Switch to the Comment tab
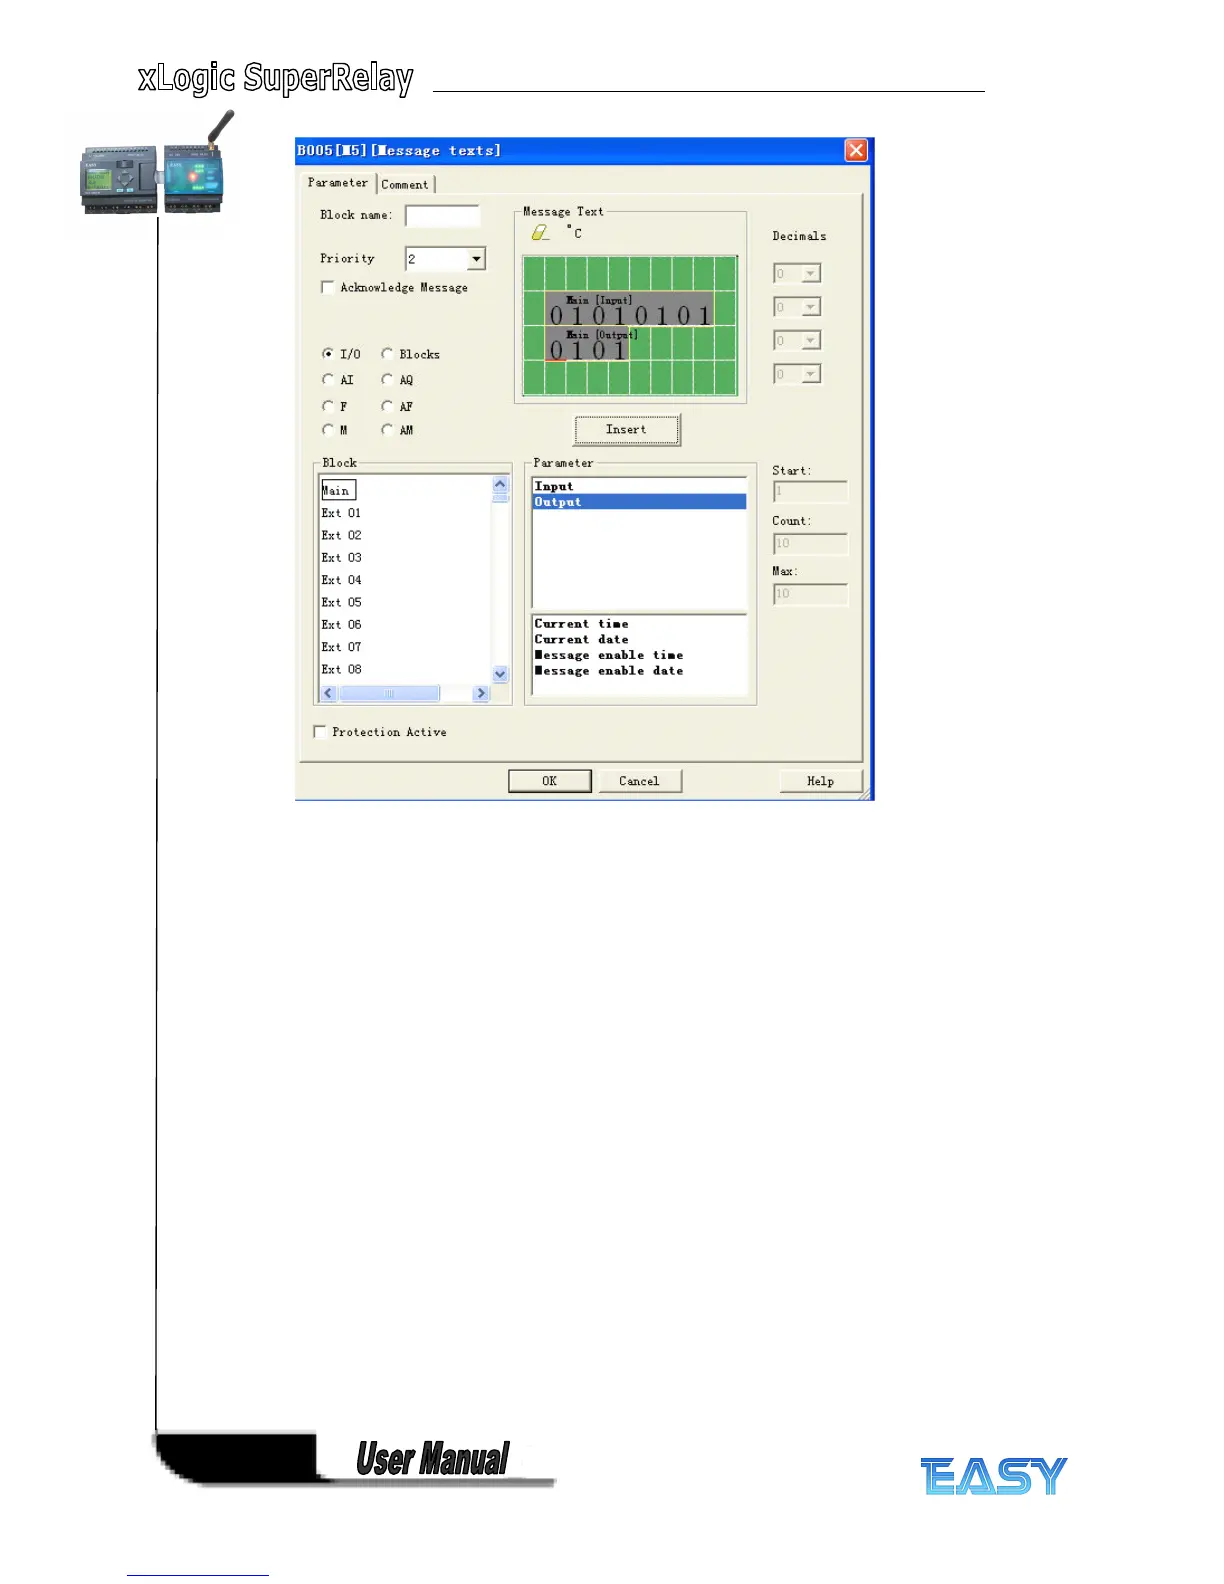Screen dimensions: 1224x1584 [x=405, y=184]
